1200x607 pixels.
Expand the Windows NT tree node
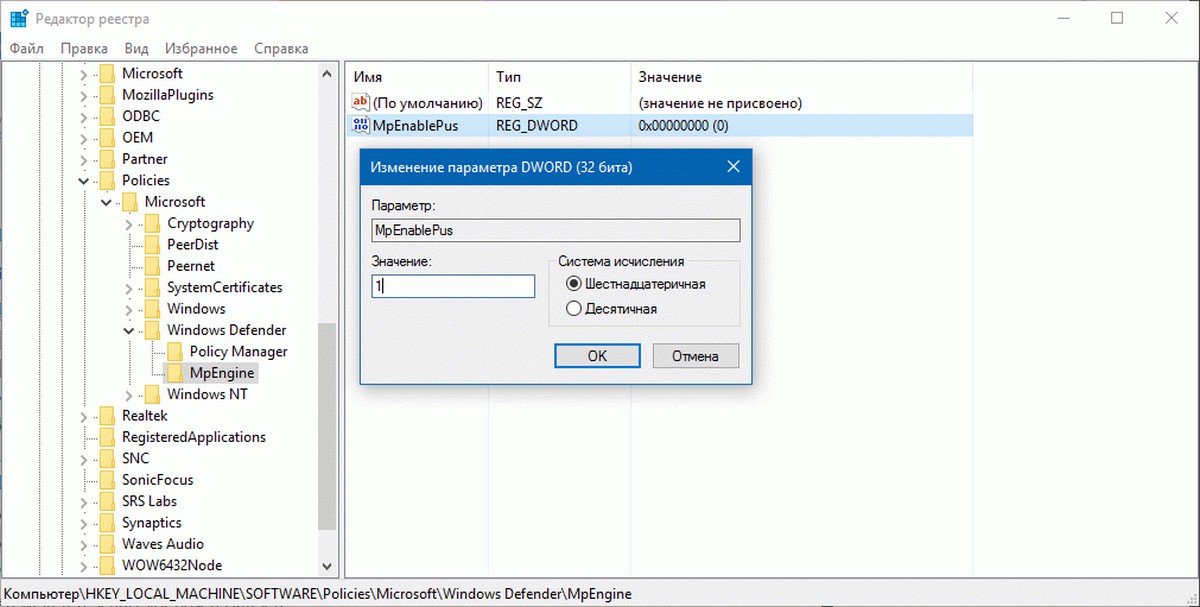point(129,395)
